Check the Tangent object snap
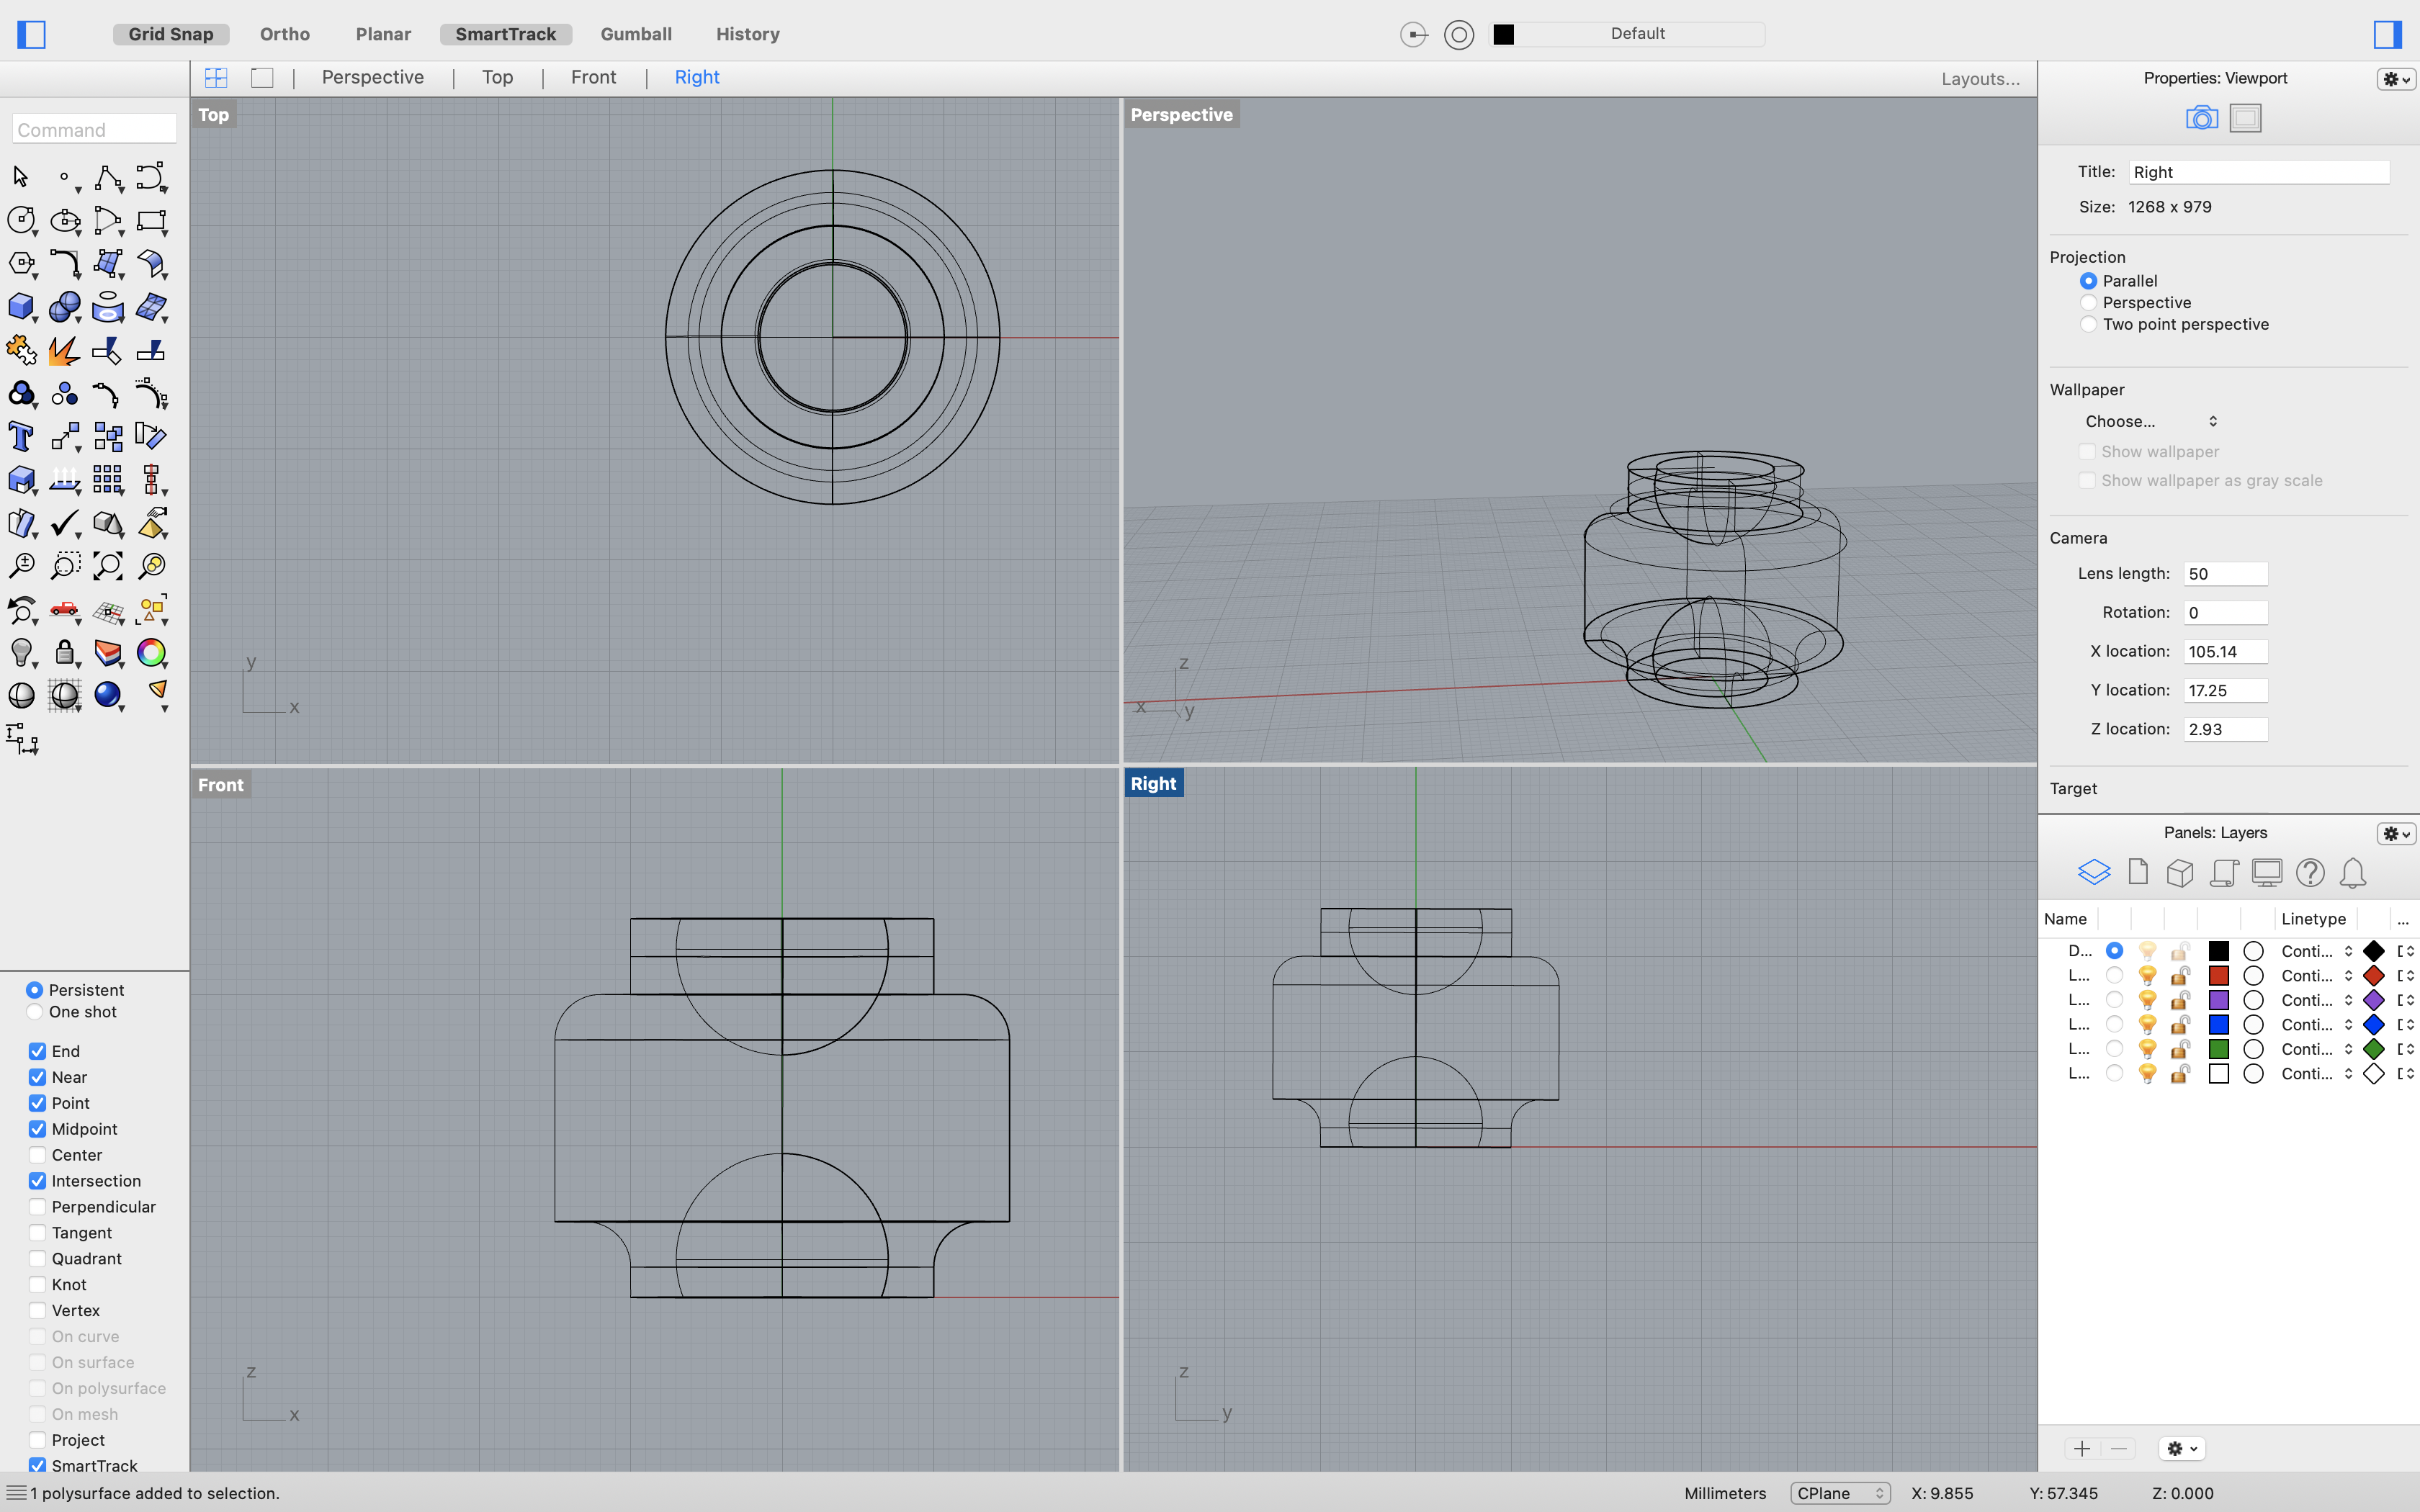Image resolution: width=2420 pixels, height=1512 pixels. [x=37, y=1233]
